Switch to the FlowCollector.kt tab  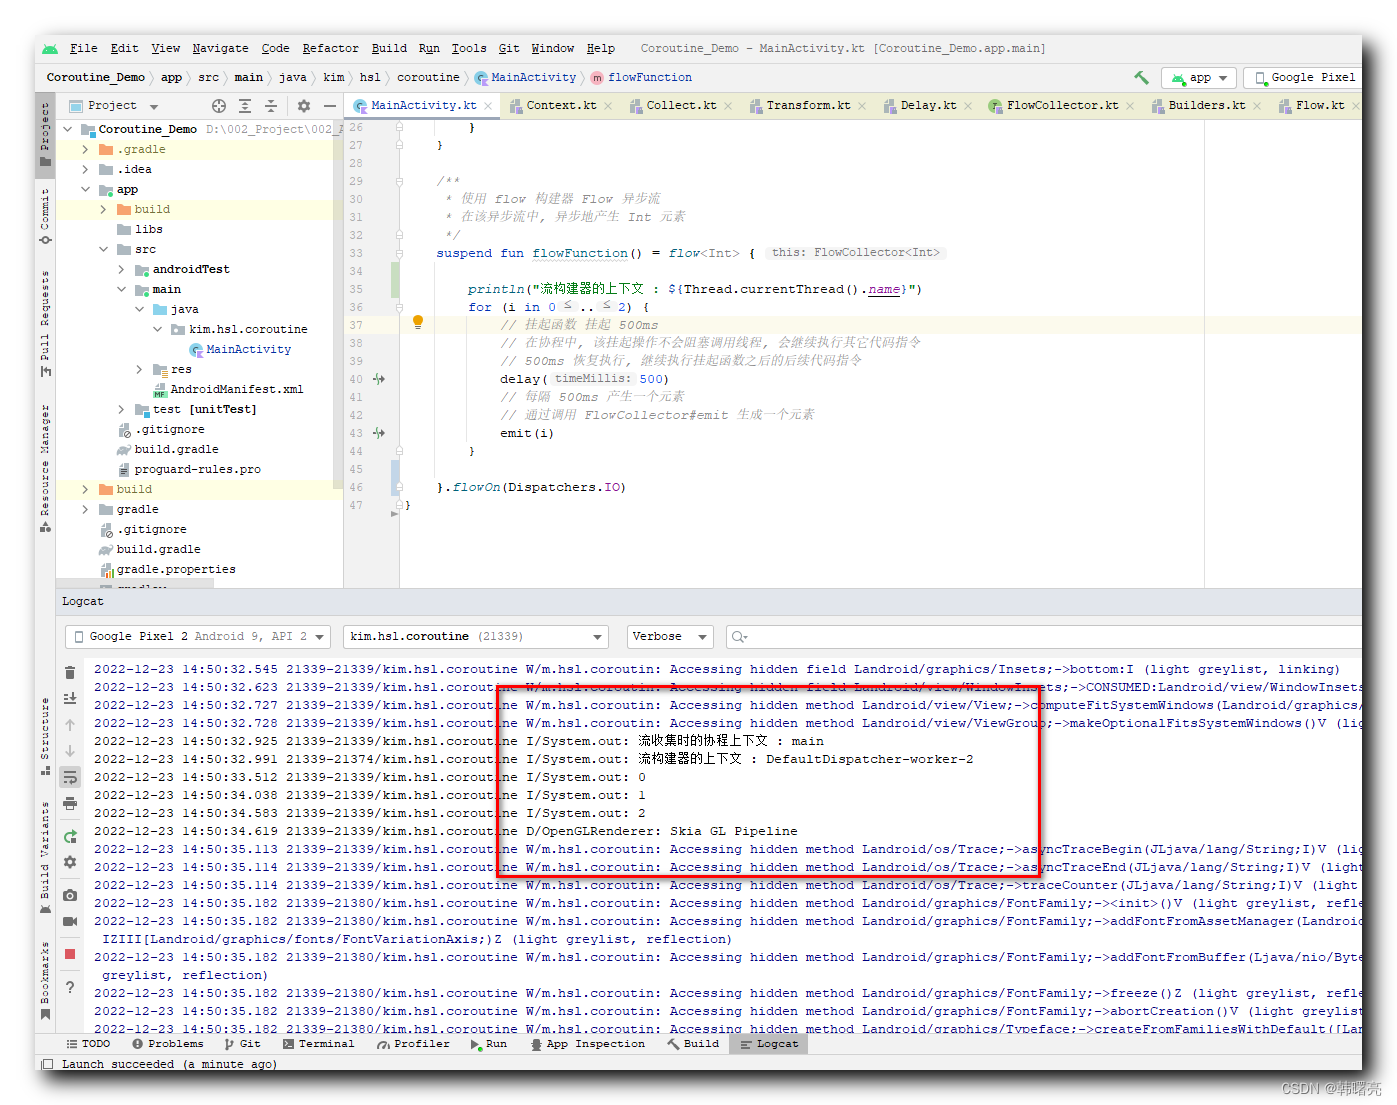pyautogui.click(x=1062, y=105)
